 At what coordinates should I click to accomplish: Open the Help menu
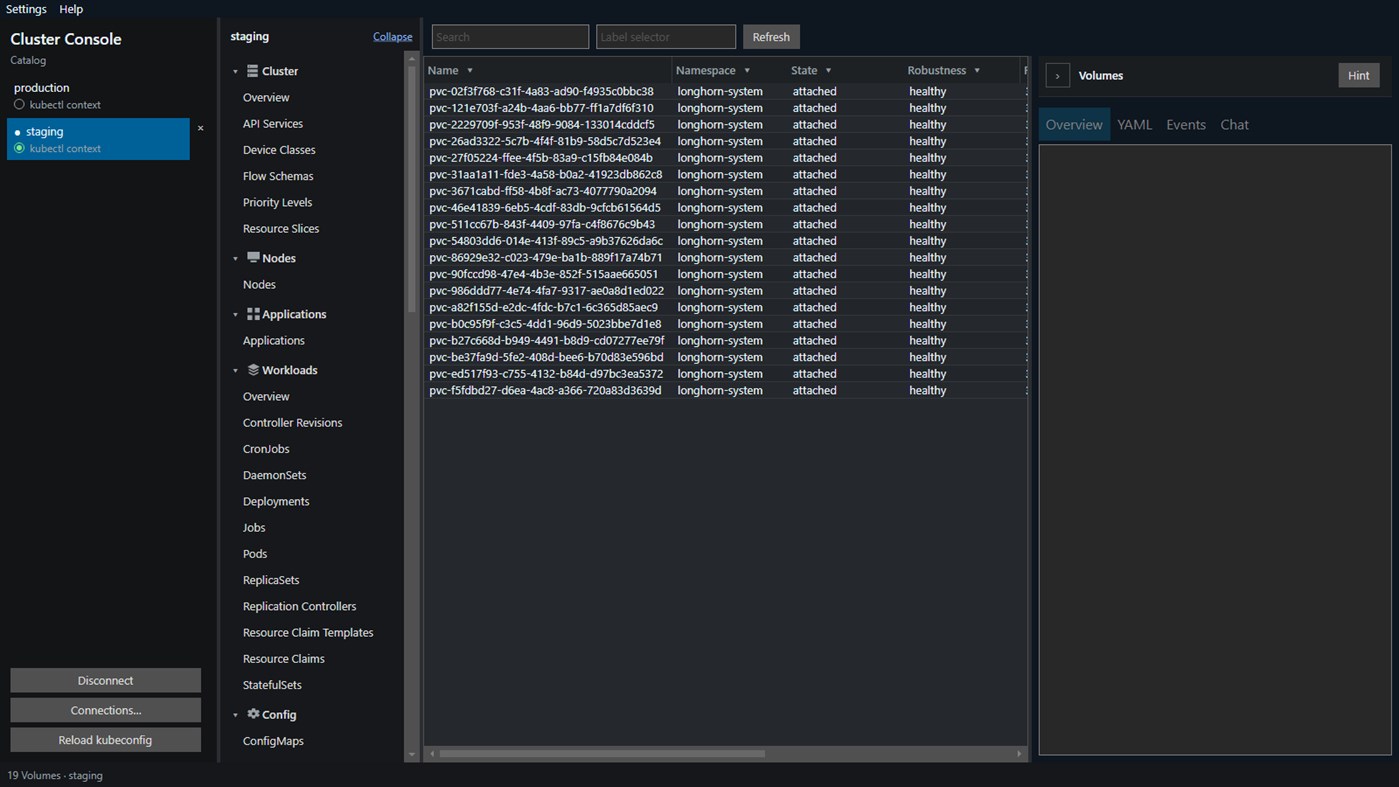pyautogui.click(x=71, y=9)
